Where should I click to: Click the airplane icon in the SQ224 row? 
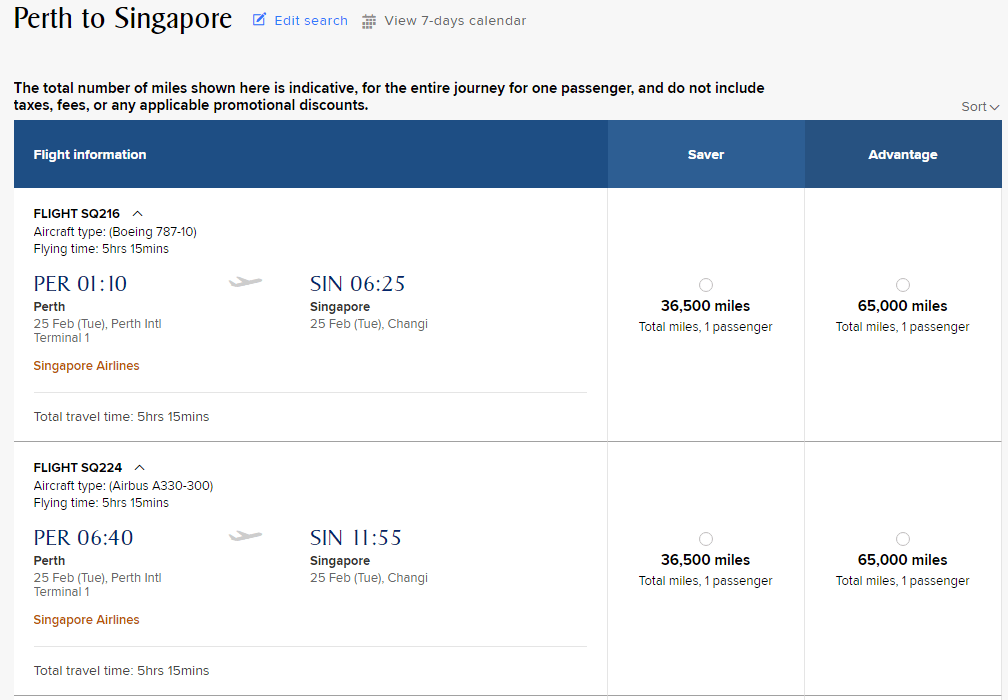[x=245, y=537]
